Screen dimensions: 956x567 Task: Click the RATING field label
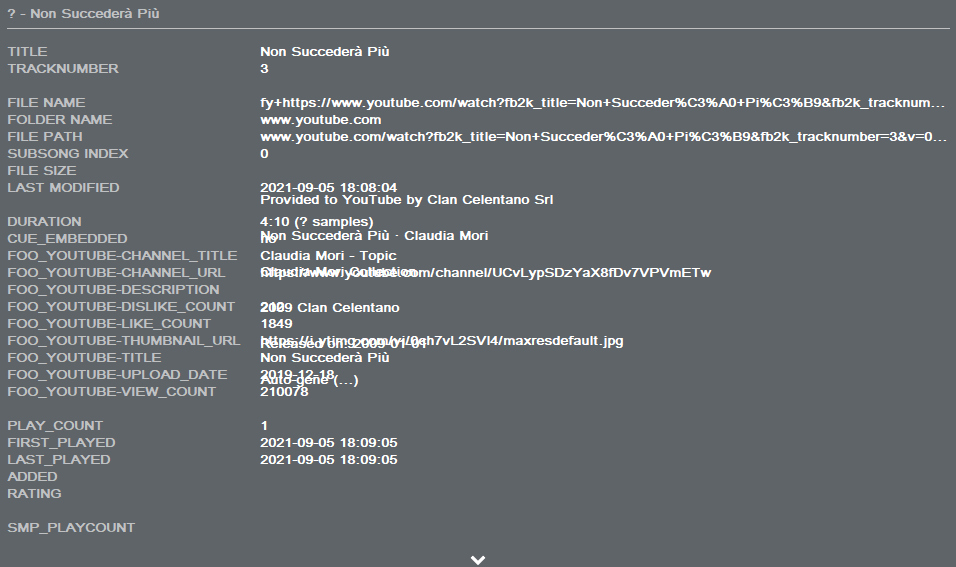[34, 493]
